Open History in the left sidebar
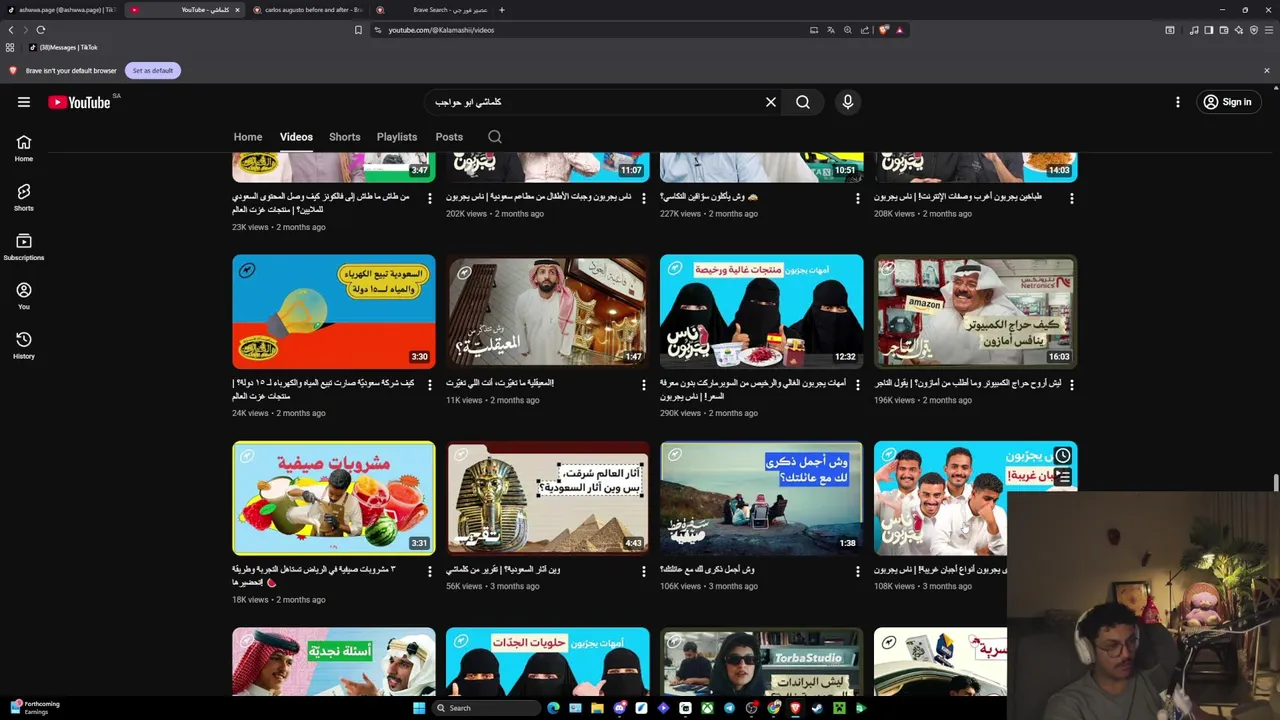Image resolution: width=1280 pixels, height=720 pixels. click(24, 345)
